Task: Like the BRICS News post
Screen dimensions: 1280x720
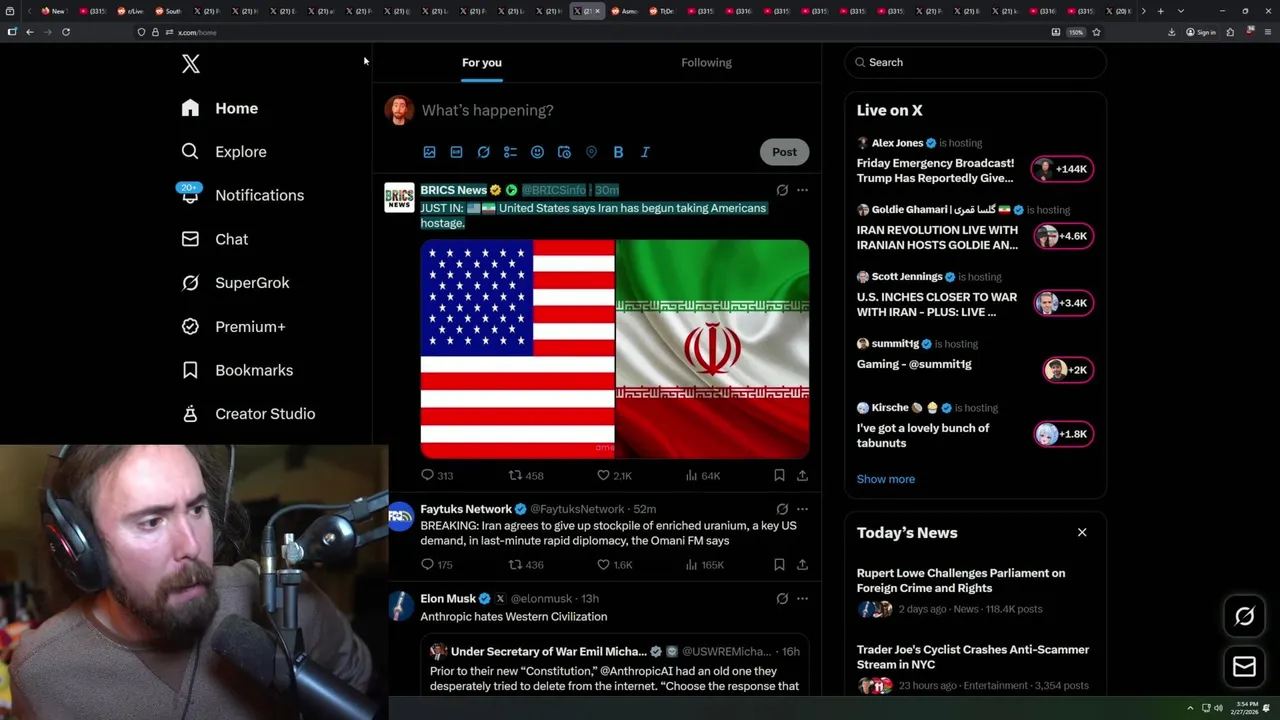Action: [614, 476]
